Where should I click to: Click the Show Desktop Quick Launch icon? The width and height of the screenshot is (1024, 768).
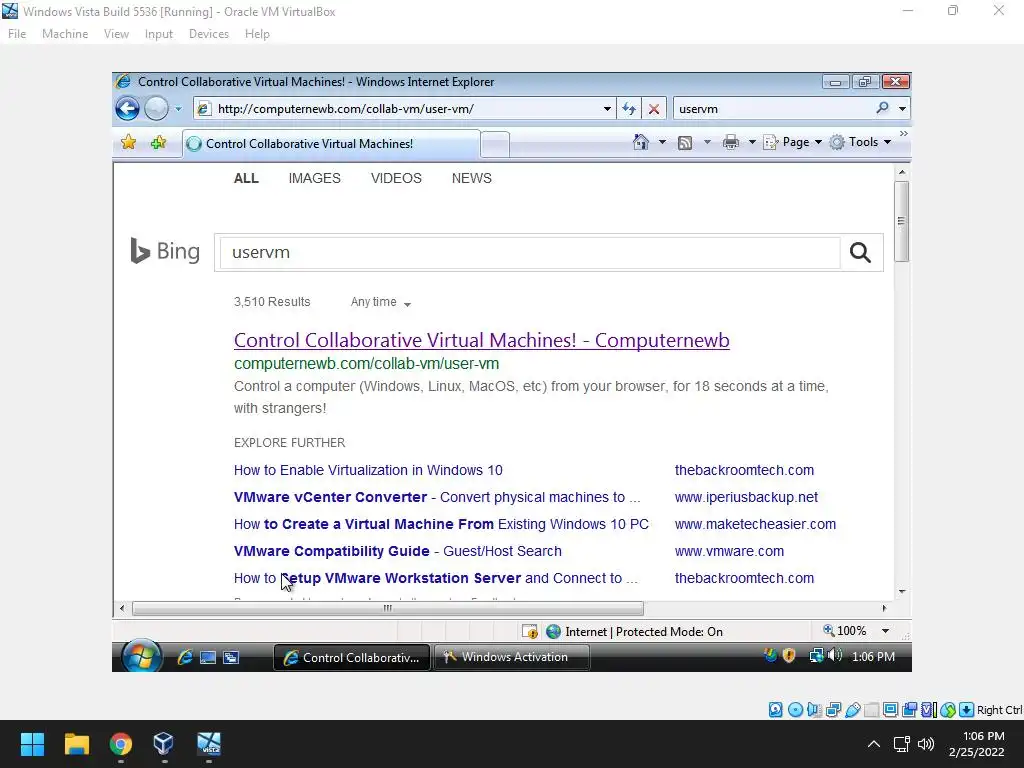coord(208,658)
